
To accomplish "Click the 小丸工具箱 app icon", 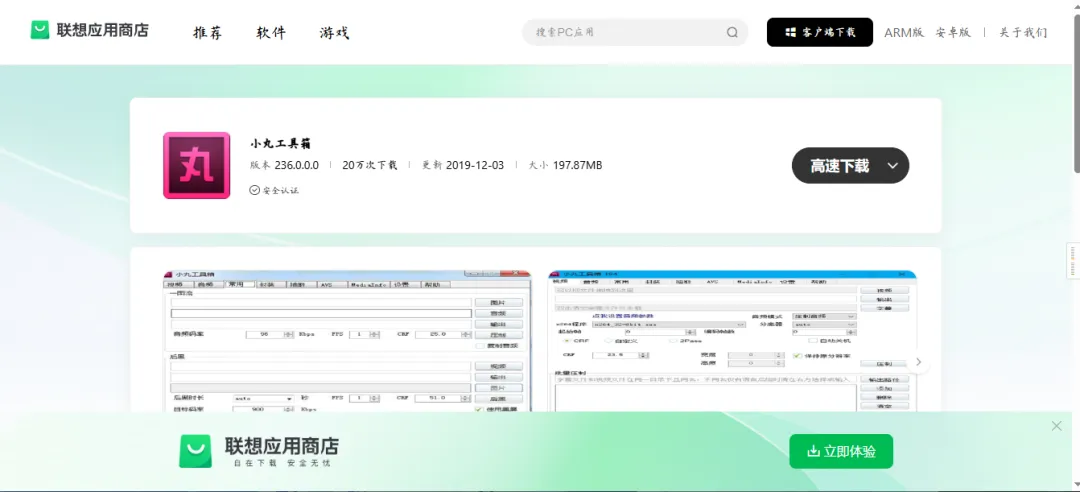I will [x=196, y=165].
